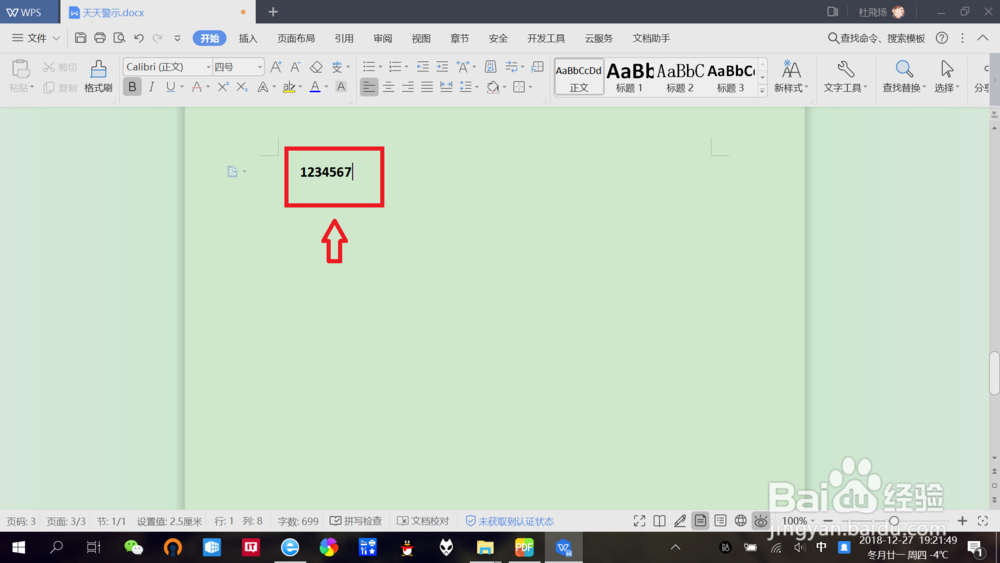The image size is (1000, 563).
Task: Set right text alignment
Action: (408, 87)
